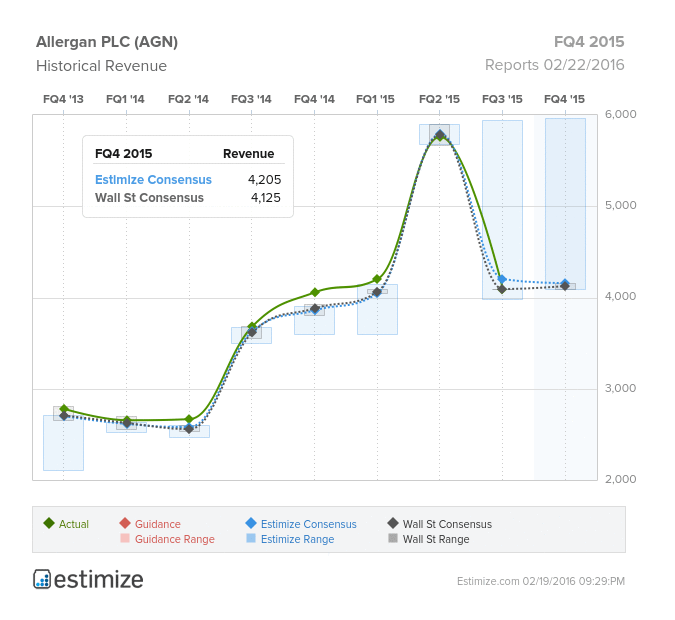This screenshot has height=620, width=675.
Task: Click the FQ4 '15 Wall St consensus point
Action: (565, 286)
